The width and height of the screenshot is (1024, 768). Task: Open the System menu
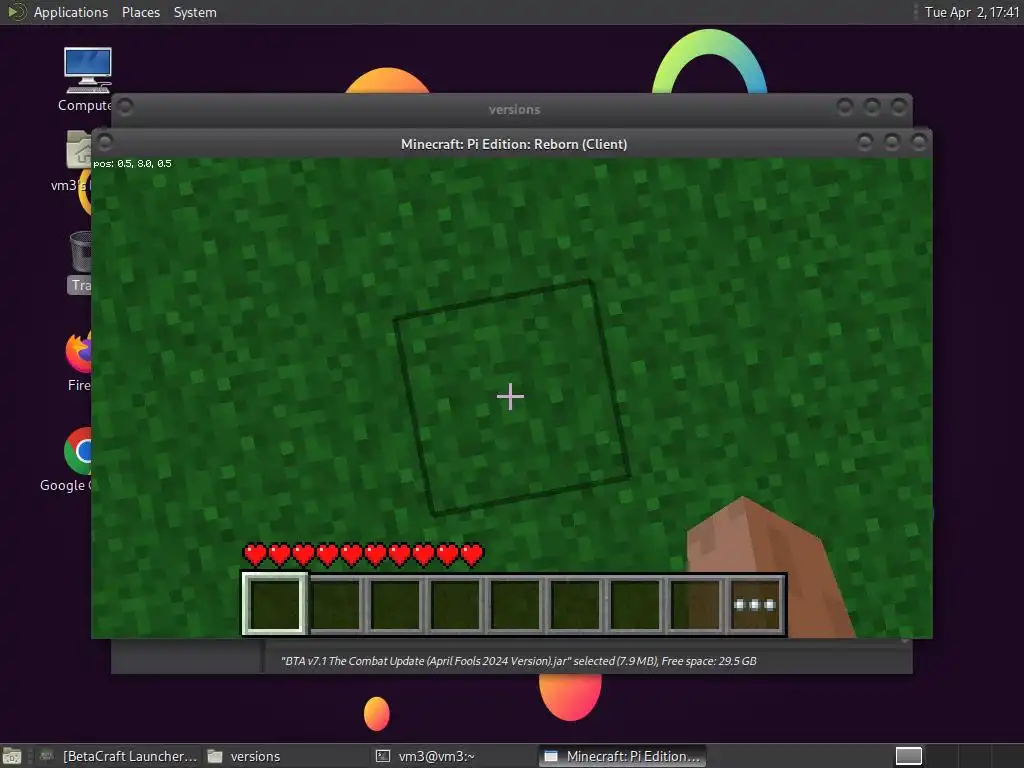click(195, 12)
